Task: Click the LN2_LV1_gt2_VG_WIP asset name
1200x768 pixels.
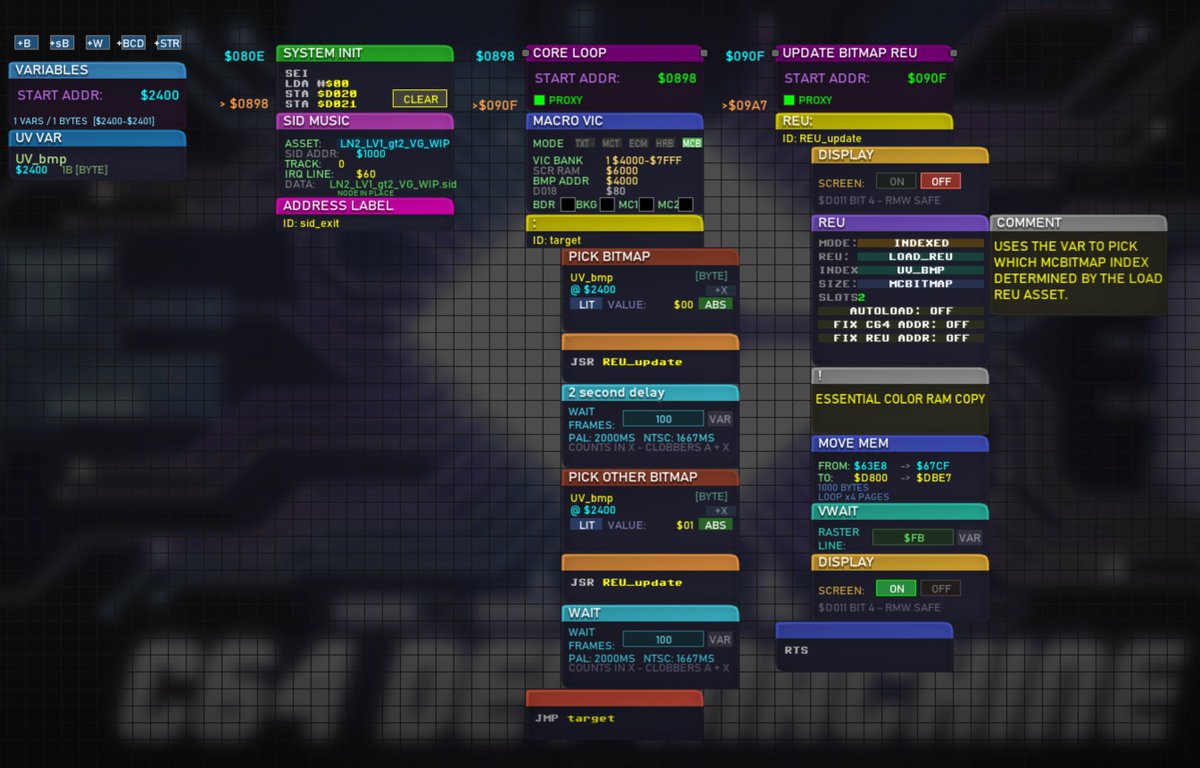Action: pos(394,144)
